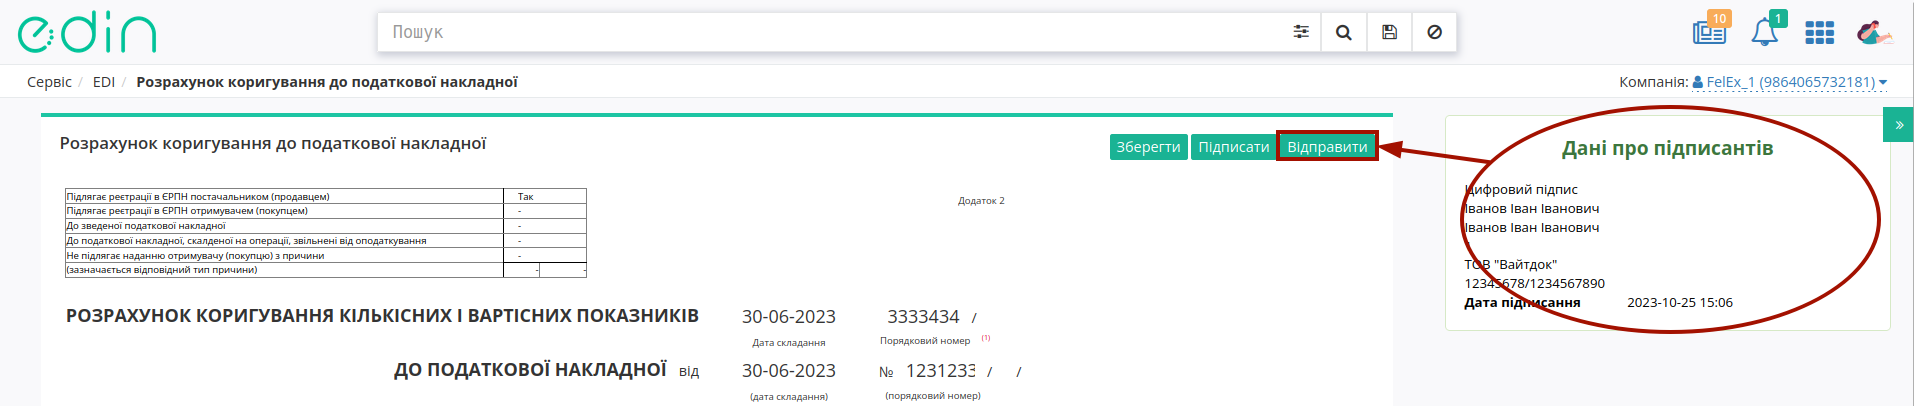Expand the FelEx_1 company dropdown
Screen dimensions: 1914x406
tap(1789, 82)
